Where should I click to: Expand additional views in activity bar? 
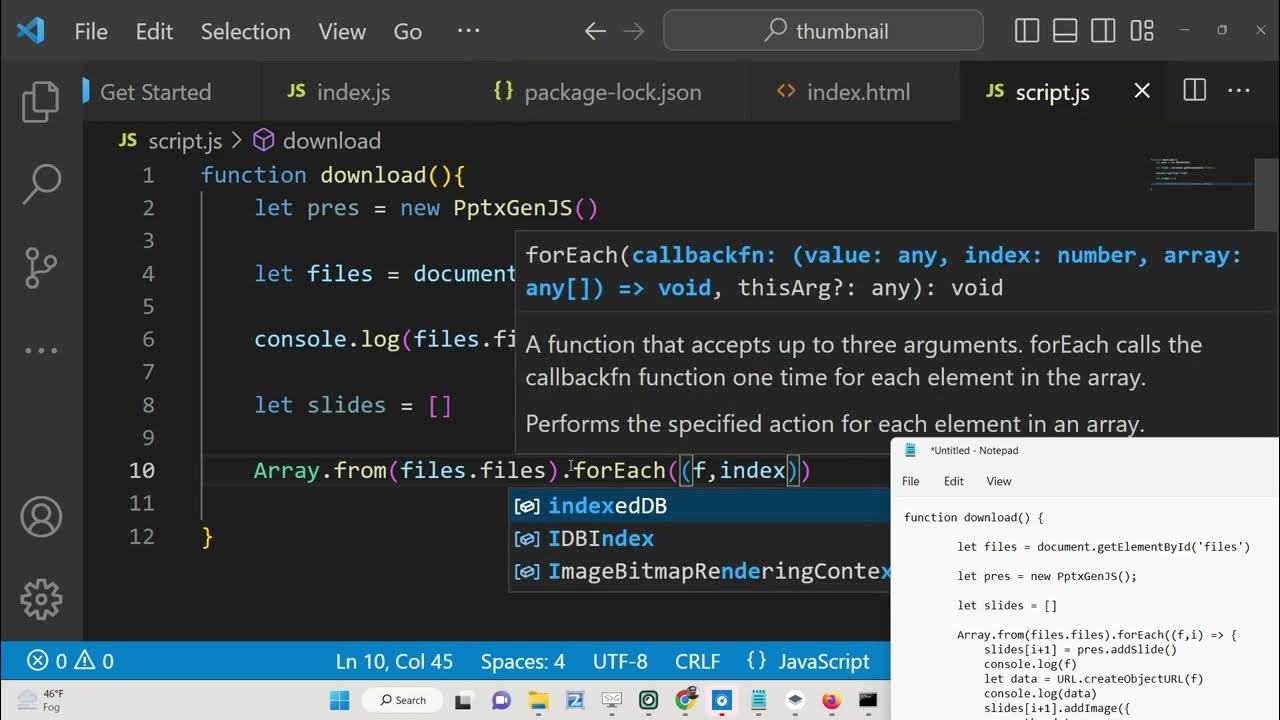[x=41, y=350]
